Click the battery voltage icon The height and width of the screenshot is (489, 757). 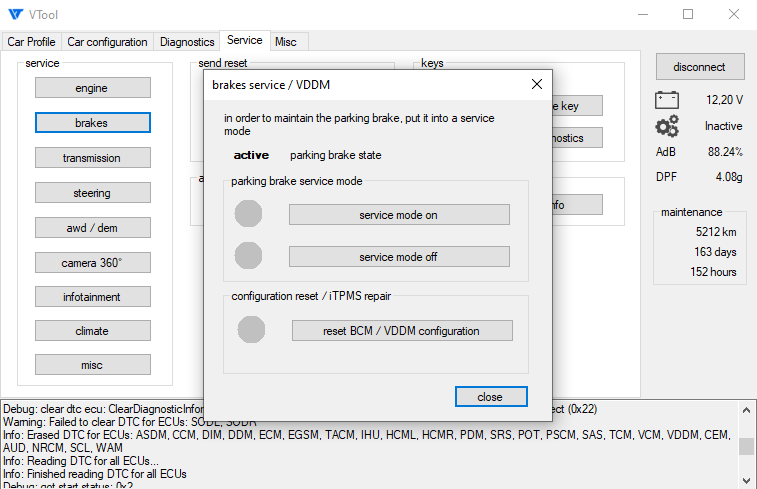pyautogui.click(x=667, y=100)
